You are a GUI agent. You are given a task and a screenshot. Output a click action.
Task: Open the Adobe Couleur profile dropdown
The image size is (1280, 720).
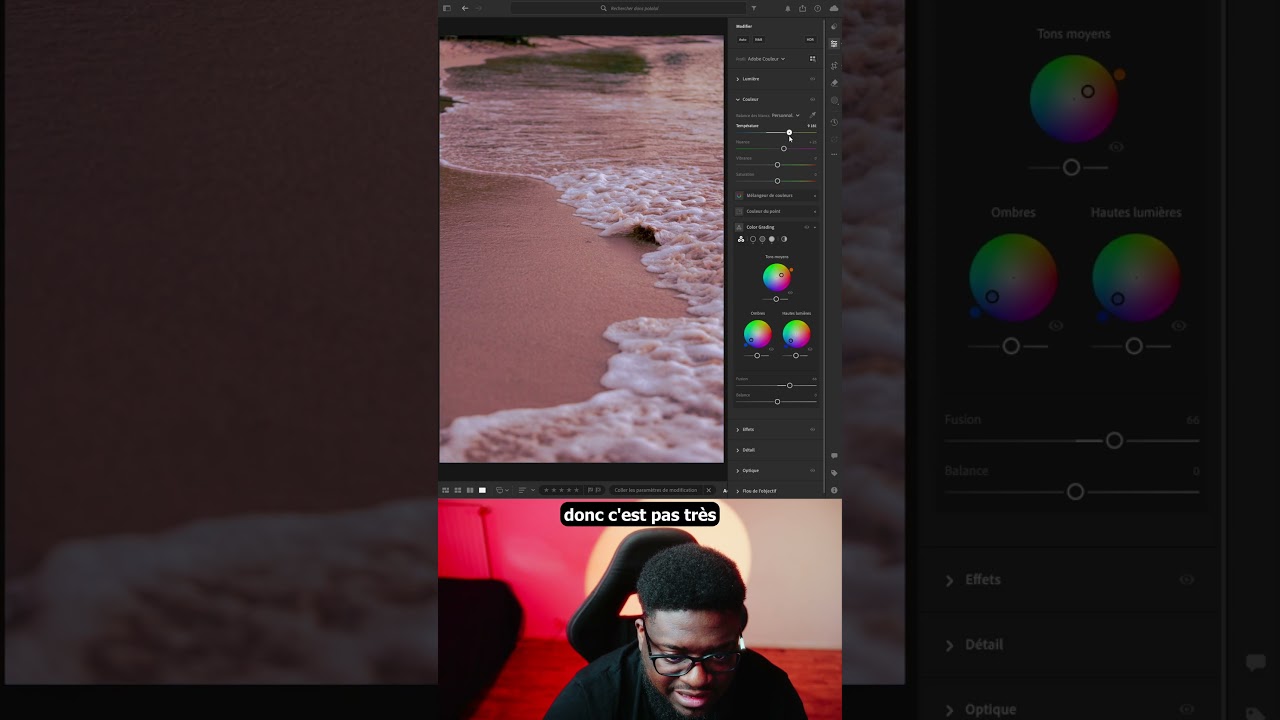pos(766,59)
